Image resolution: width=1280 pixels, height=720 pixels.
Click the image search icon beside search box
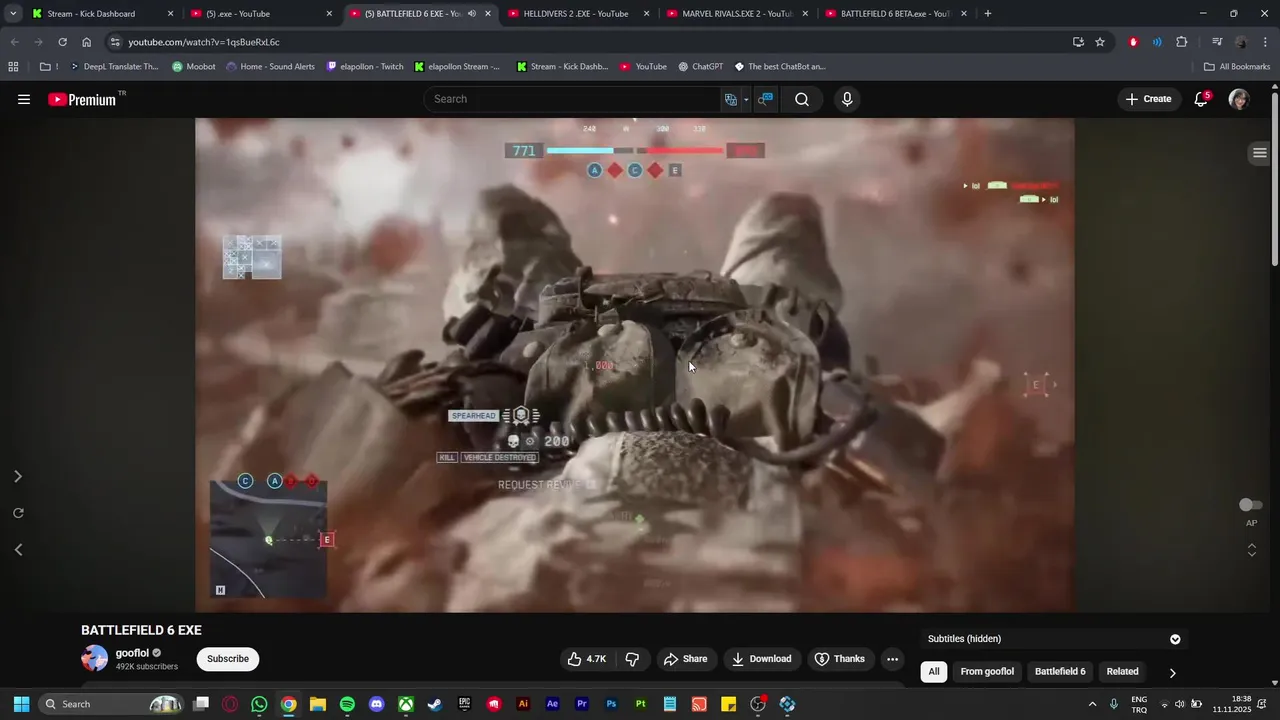pyautogui.click(x=765, y=99)
